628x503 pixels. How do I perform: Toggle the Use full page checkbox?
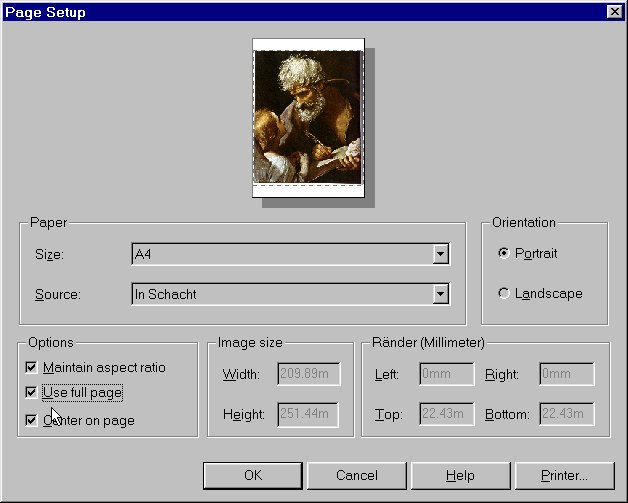click(x=32, y=393)
